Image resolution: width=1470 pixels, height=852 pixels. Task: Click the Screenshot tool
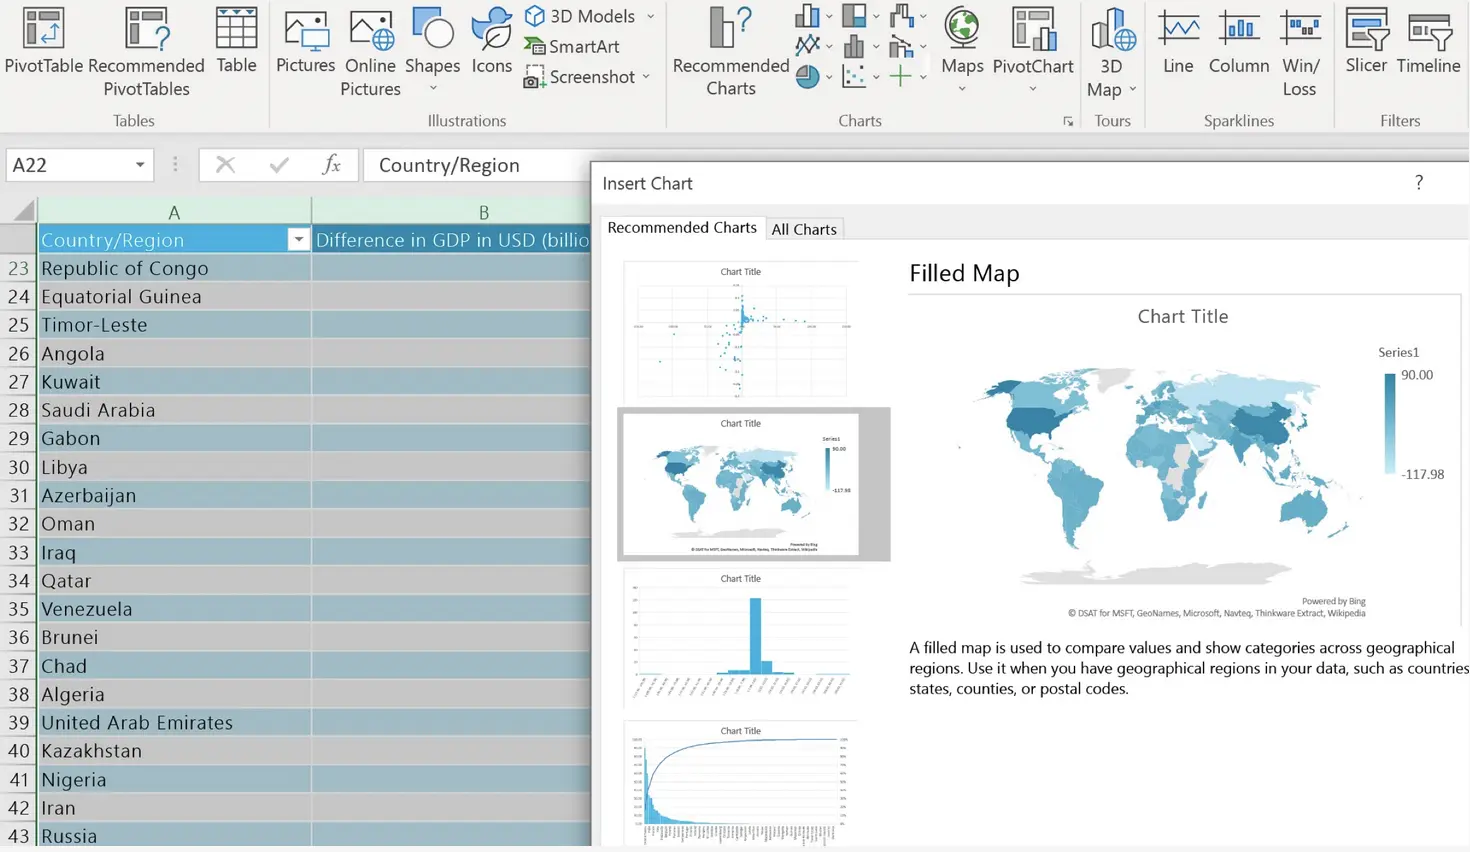(x=580, y=77)
